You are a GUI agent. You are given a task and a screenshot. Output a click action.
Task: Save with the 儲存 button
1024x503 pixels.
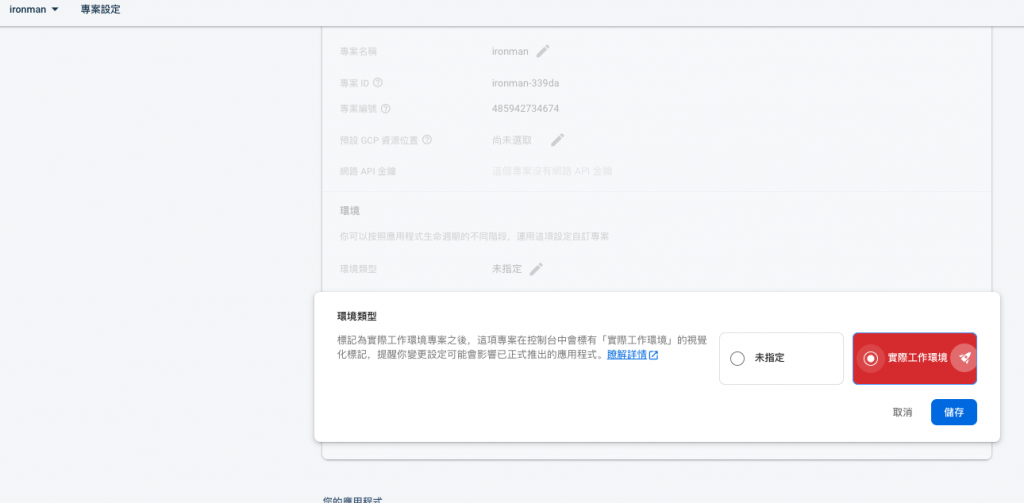click(x=954, y=413)
